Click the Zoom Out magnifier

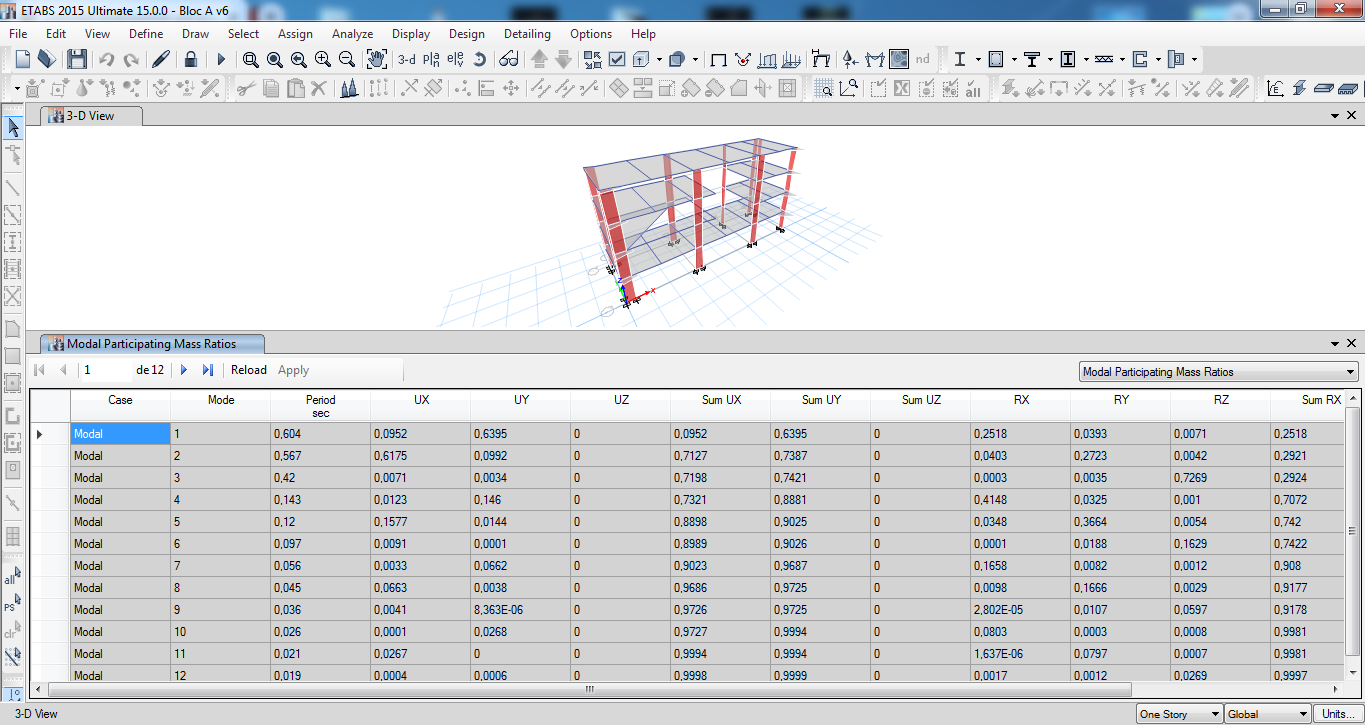[x=347, y=59]
